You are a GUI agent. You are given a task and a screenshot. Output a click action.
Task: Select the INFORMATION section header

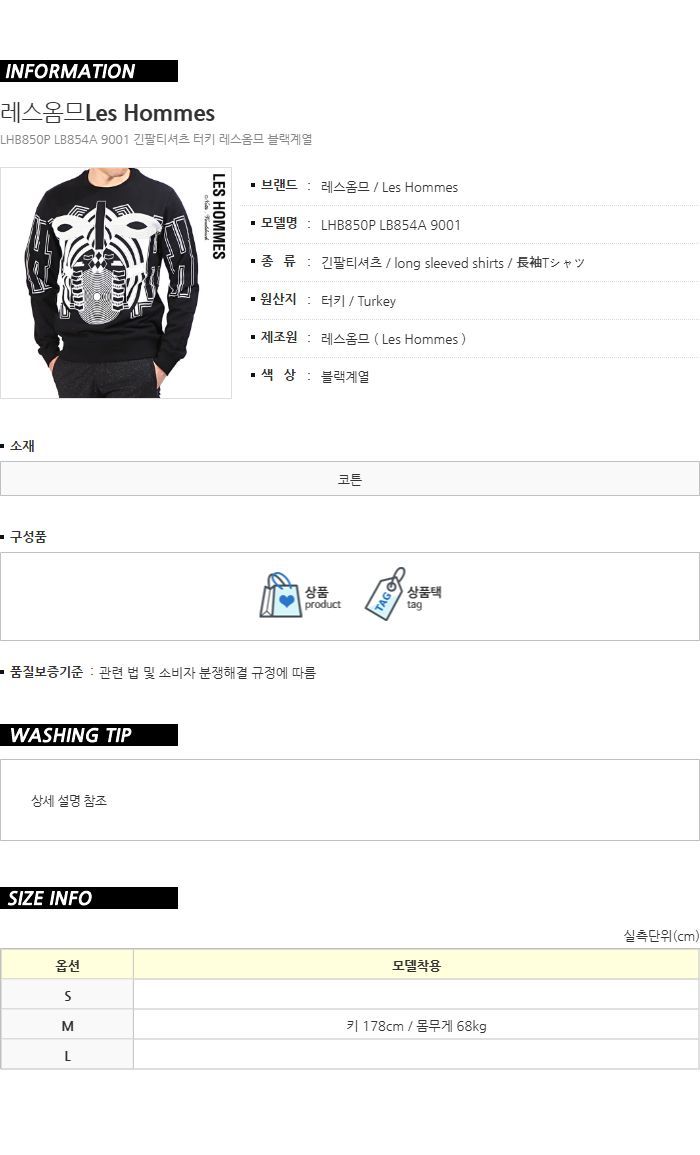pos(89,71)
